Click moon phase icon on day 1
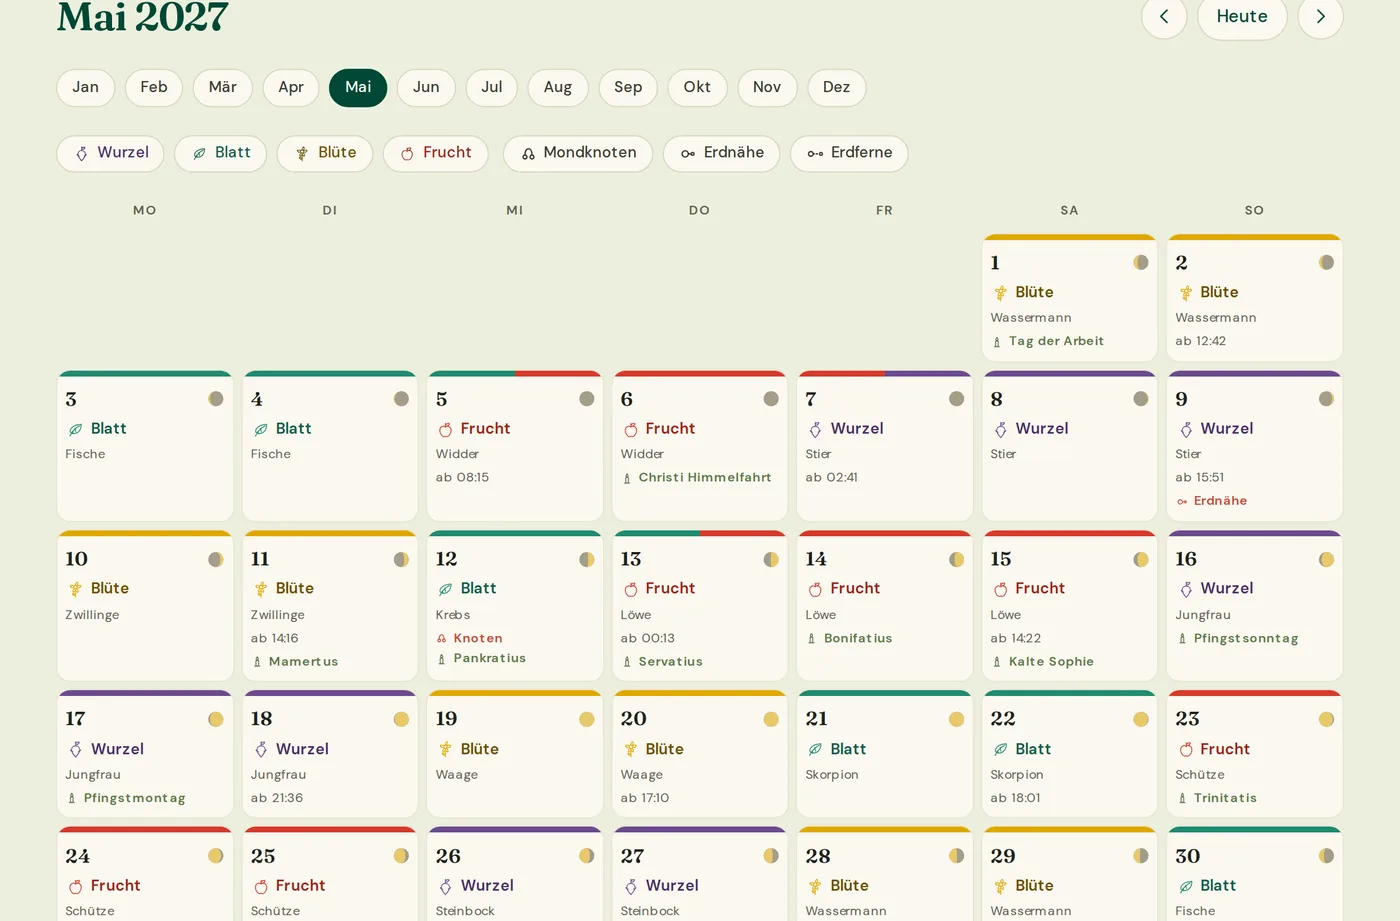The width and height of the screenshot is (1400, 921). (x=1141, y=262)
